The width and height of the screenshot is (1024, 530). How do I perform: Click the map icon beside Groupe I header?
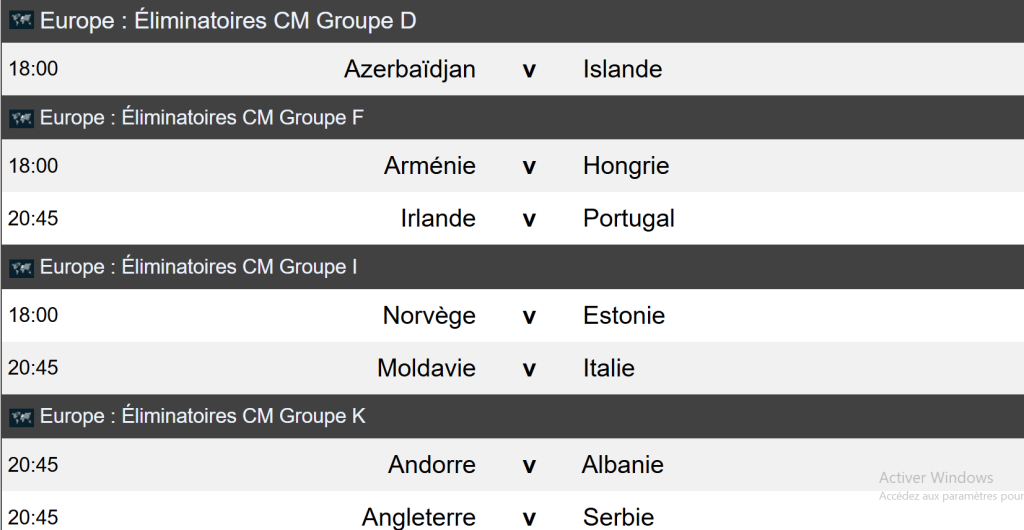pyautogui.click(x=21, y=268)
